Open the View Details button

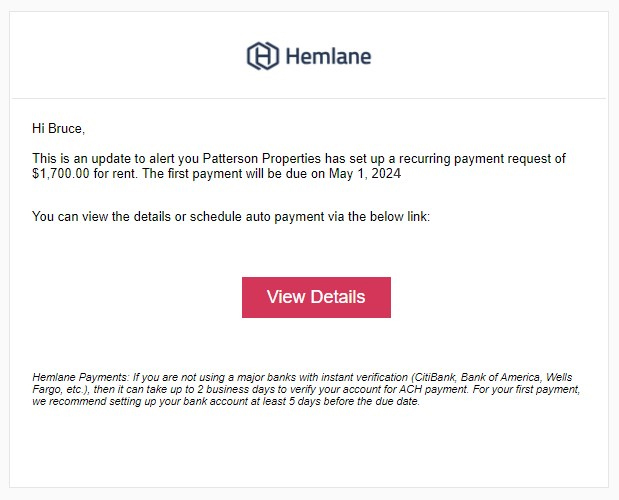click(x=316, y=297)
